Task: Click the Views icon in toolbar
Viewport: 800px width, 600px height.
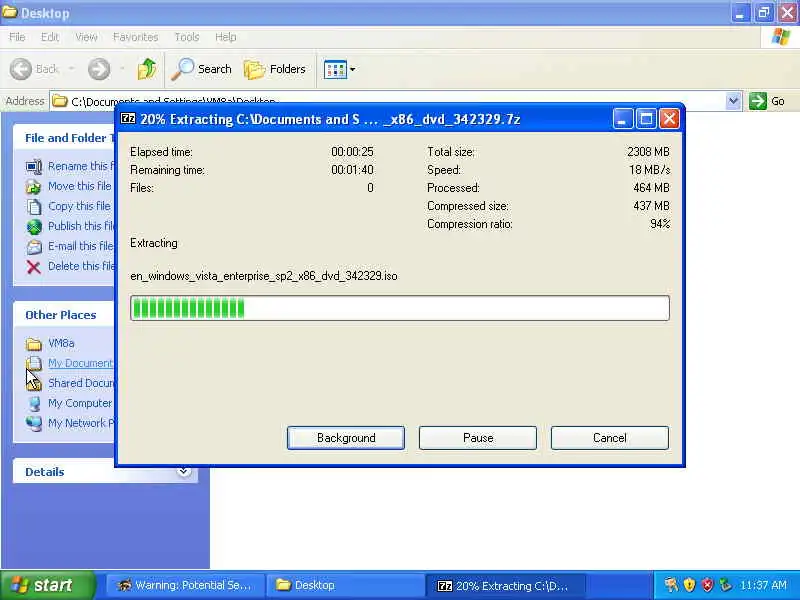Action: click(335, 69)
